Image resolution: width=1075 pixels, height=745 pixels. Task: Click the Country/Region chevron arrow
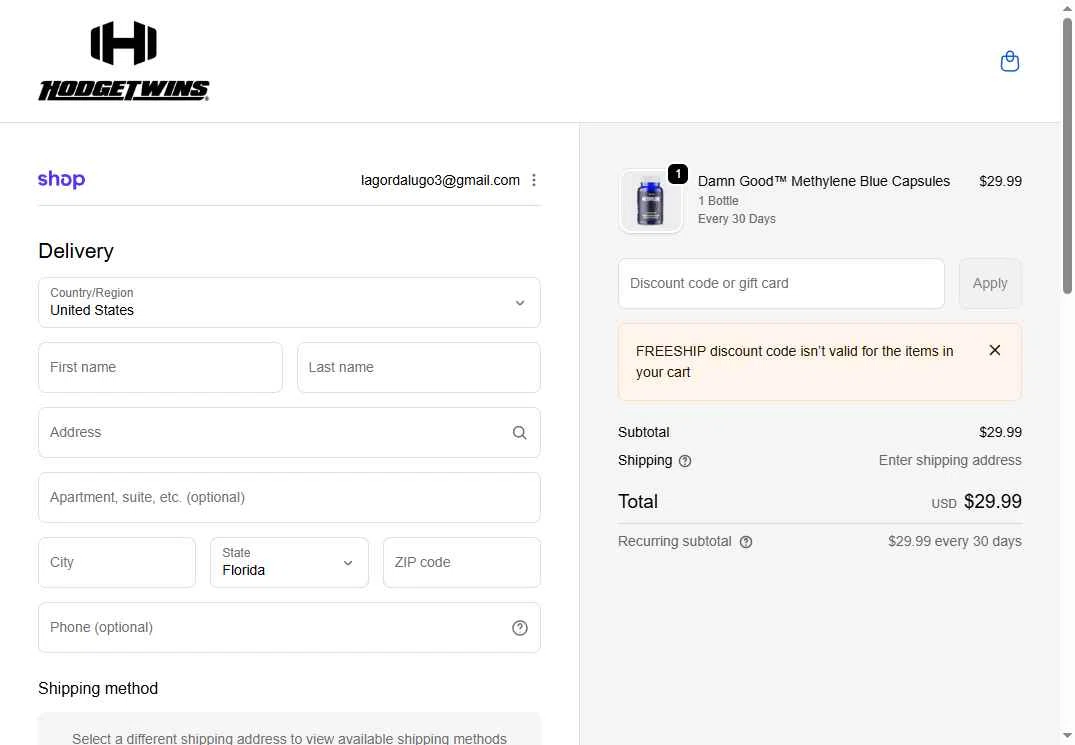click(520, 303)
